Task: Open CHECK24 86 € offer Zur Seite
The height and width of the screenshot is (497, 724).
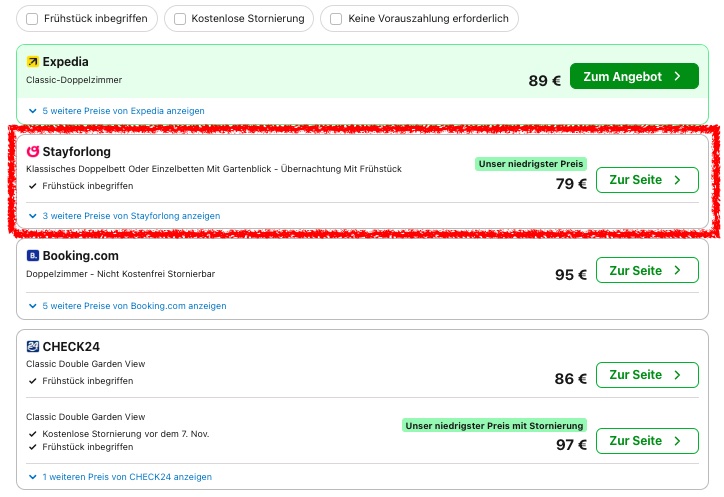Action: (x=647, y=375)
